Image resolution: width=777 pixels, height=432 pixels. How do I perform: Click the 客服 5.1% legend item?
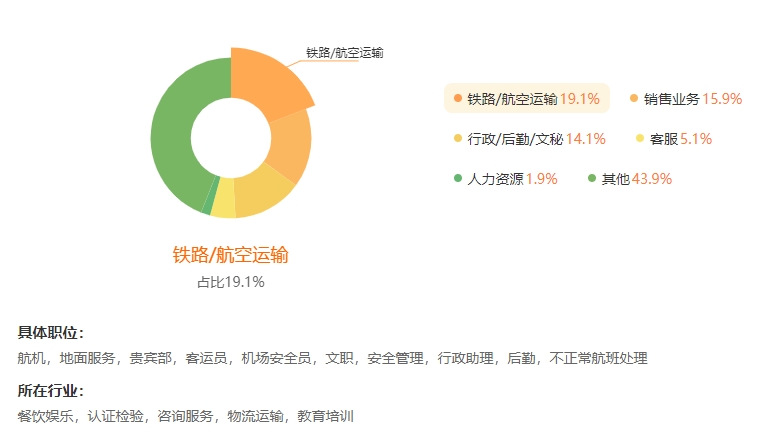click(x=674, y=139)
